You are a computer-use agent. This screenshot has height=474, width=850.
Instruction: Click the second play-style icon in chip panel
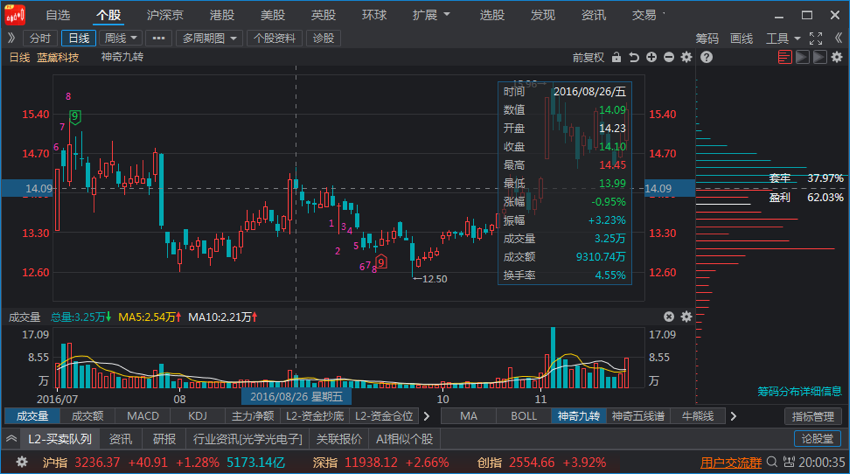click(x=820, y=57)
